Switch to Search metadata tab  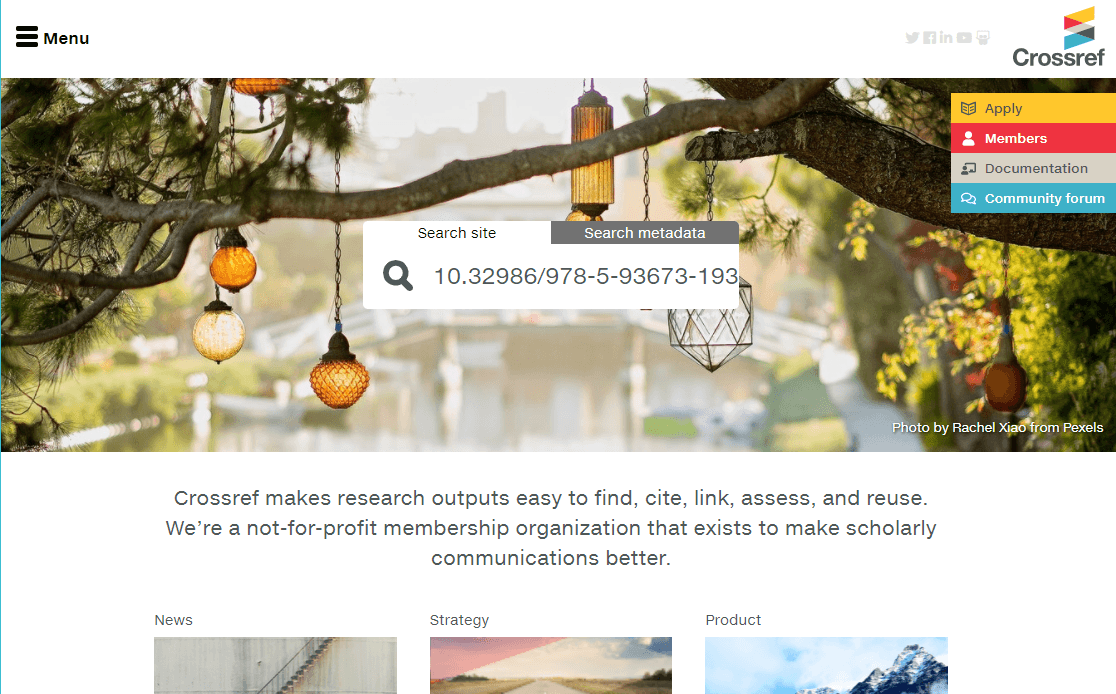click(x=645, y=233)
